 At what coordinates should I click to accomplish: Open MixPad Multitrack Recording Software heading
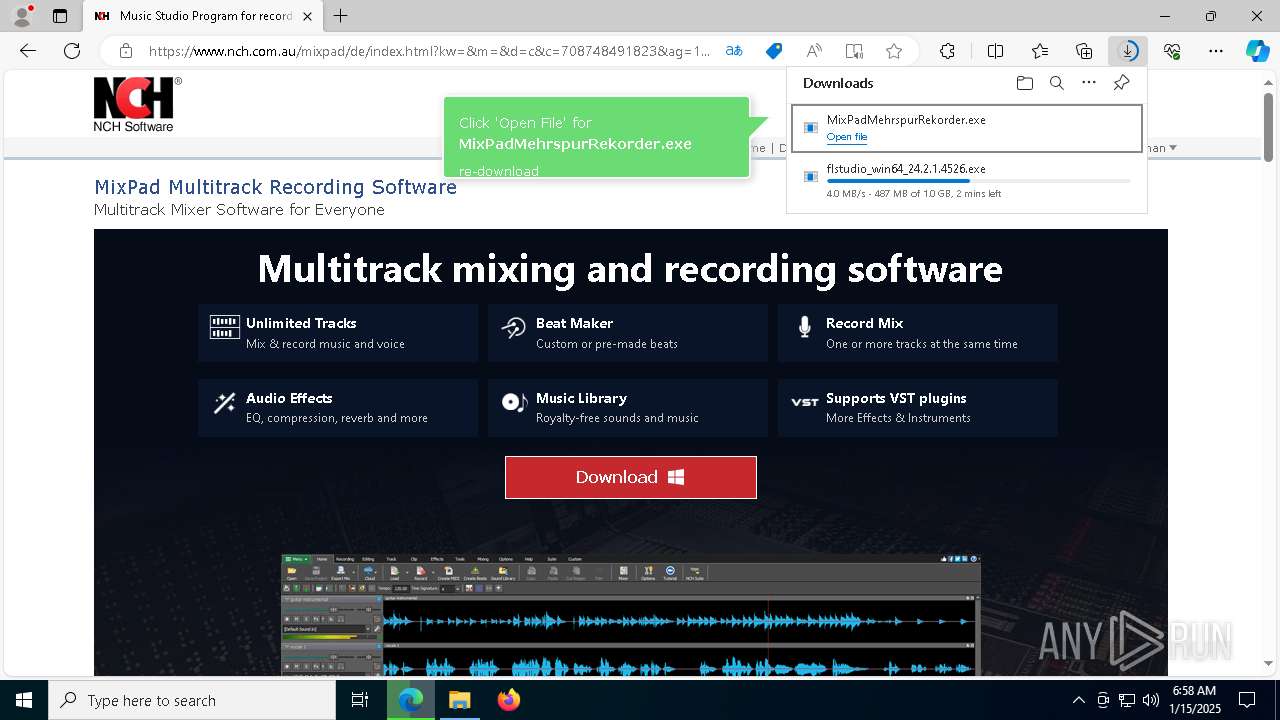275,187
